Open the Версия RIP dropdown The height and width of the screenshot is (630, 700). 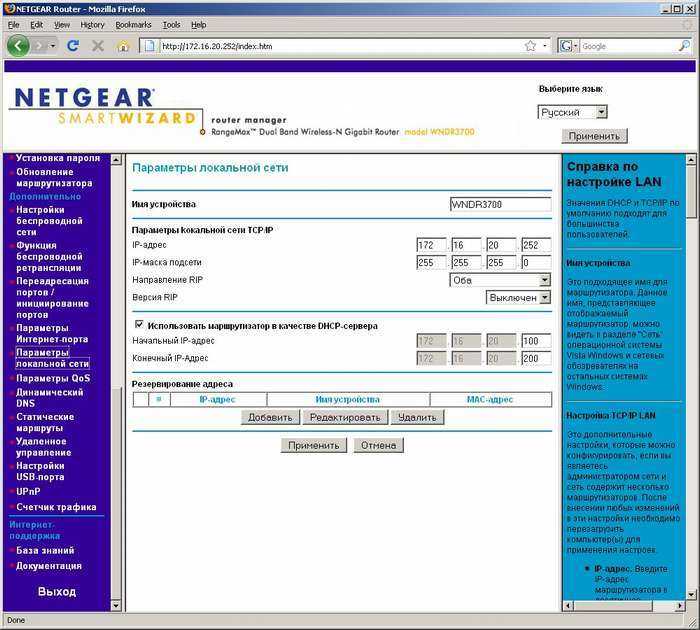click(x=518, y=297)
